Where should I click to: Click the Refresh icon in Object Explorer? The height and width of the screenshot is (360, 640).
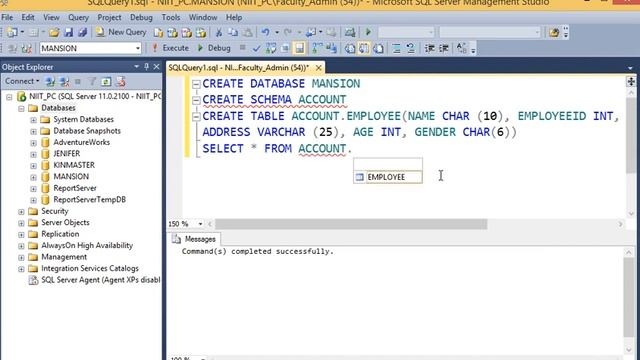106,82
